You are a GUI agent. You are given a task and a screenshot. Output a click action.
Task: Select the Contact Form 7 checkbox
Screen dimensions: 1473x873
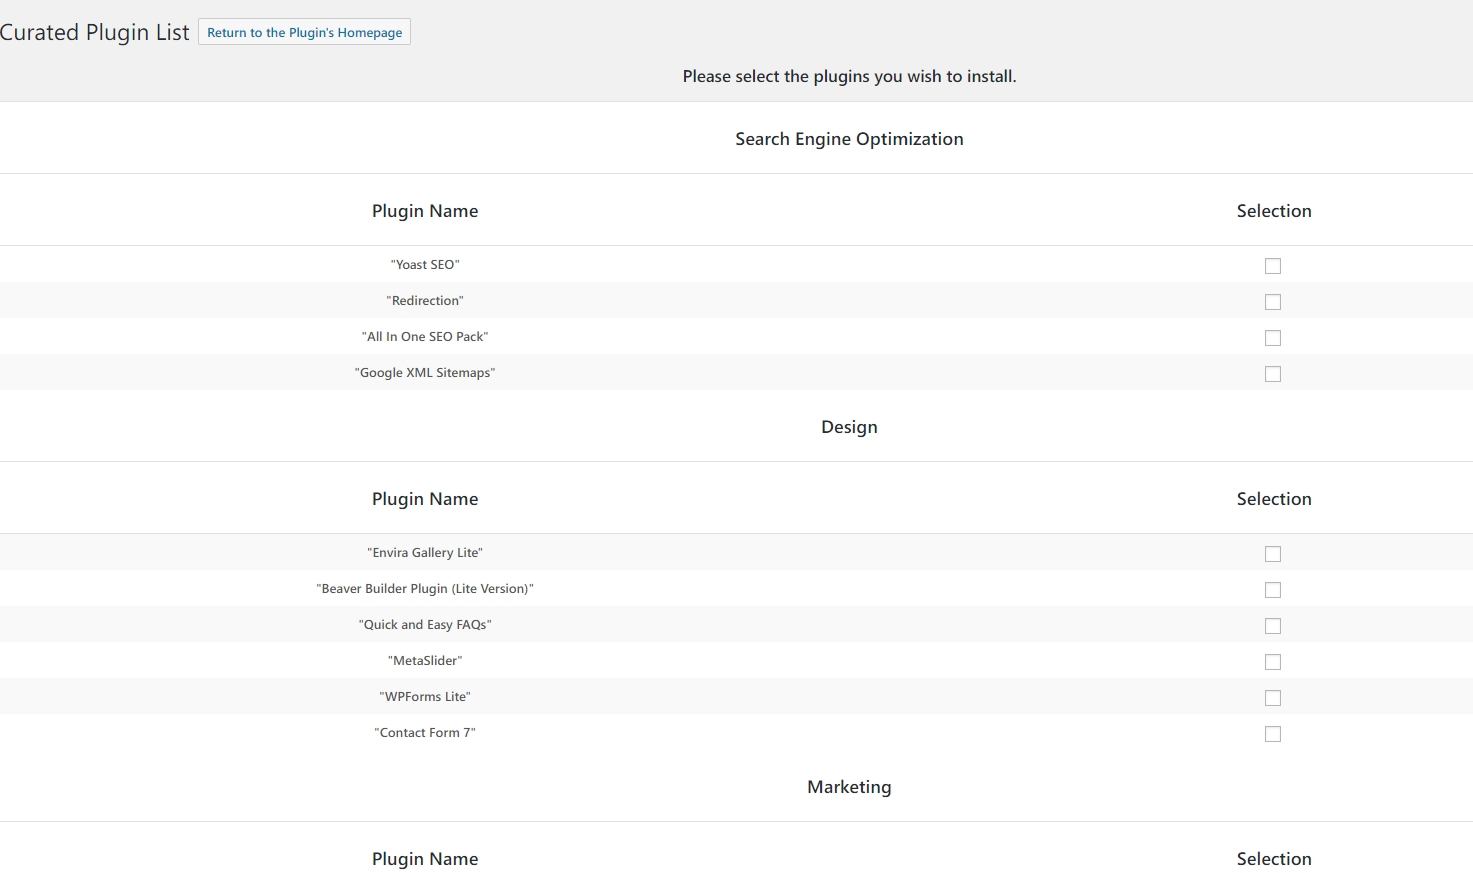point(1273,734)
